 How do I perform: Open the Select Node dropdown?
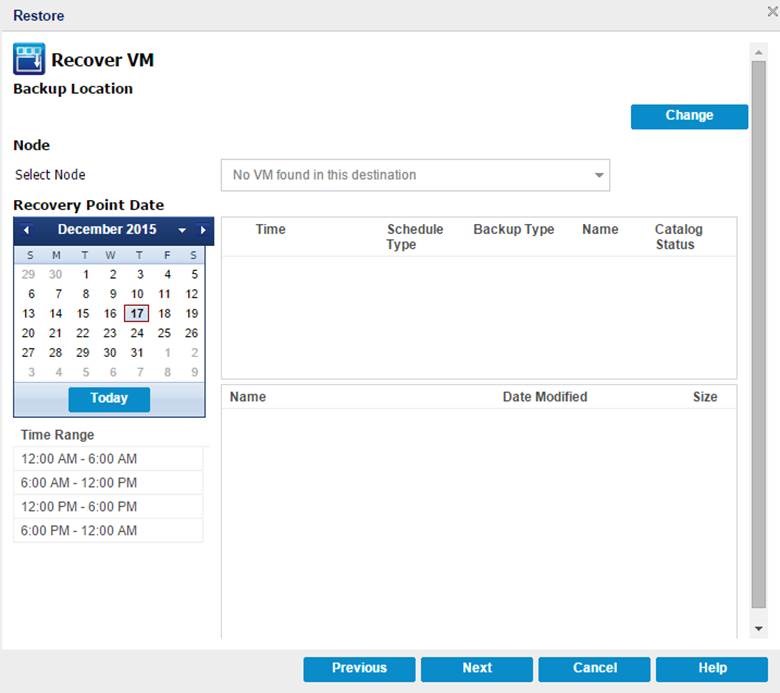pos(415,175)
